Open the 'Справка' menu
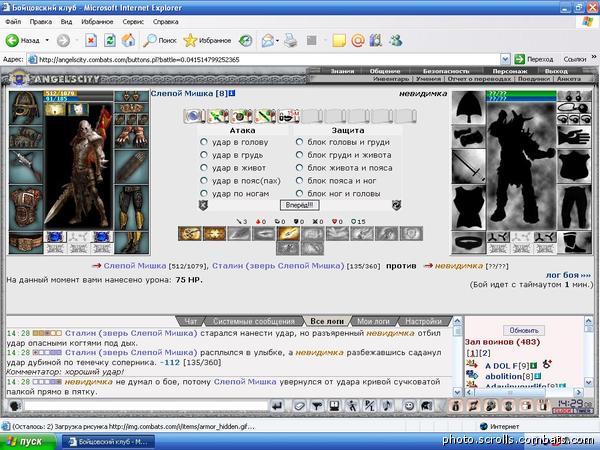 165,22
